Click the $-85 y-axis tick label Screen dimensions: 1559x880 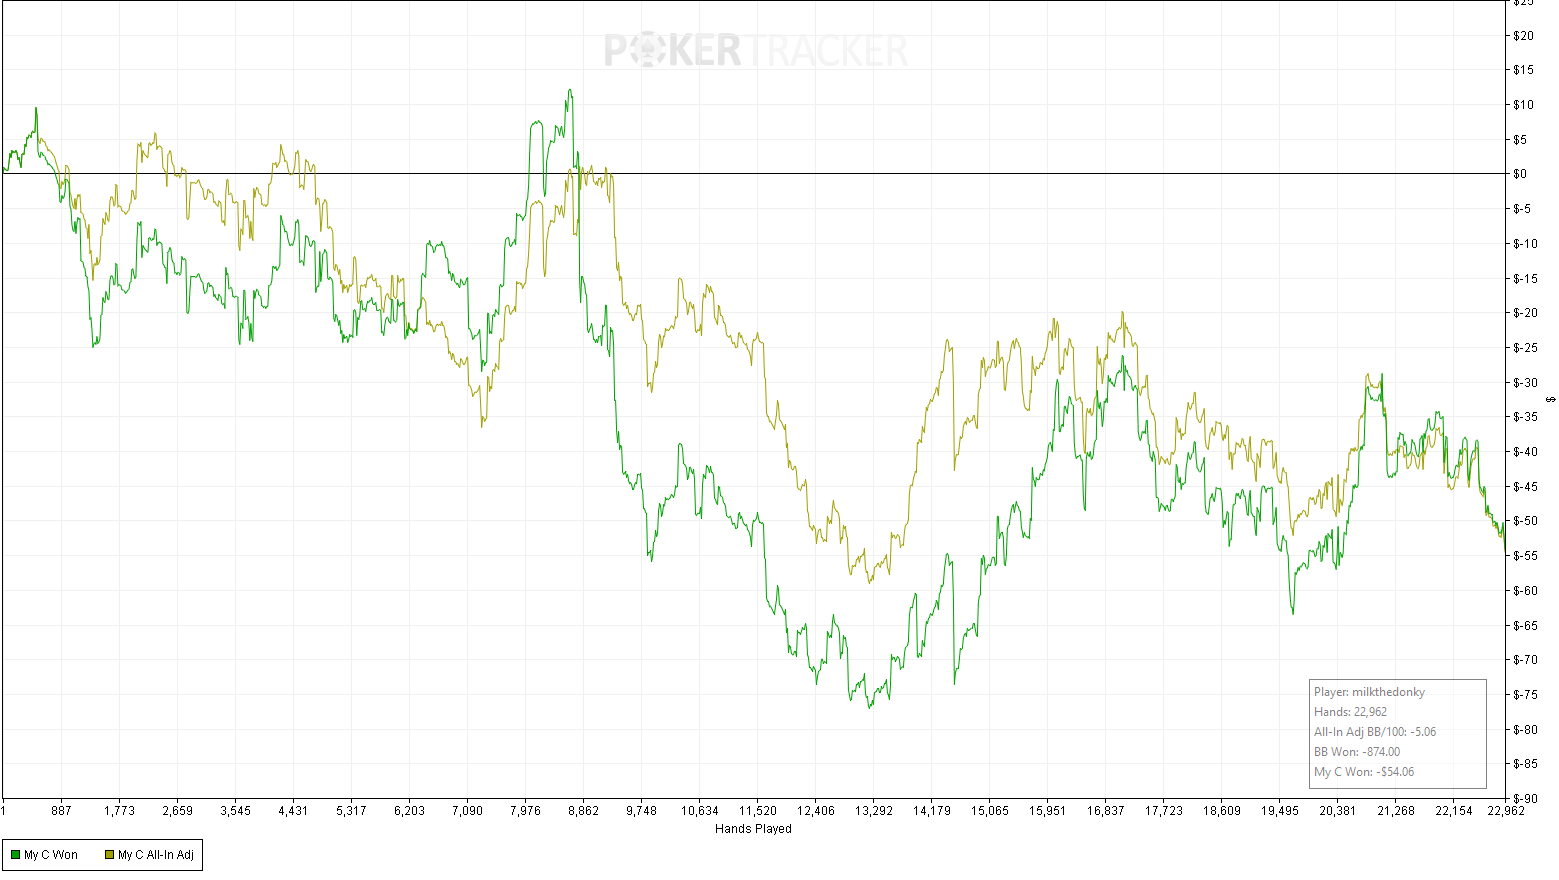coord(1525,764)
